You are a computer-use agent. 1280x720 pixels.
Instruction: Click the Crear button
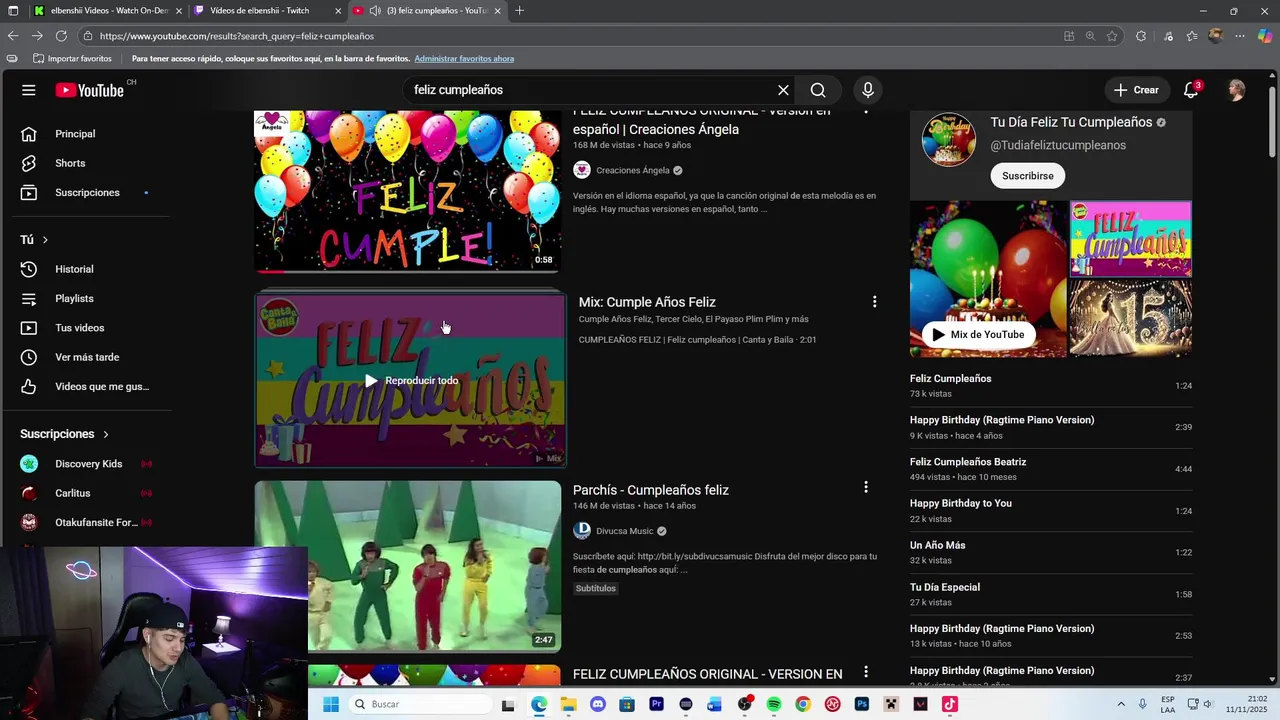pyautogui.click(x=1136, y=90)
